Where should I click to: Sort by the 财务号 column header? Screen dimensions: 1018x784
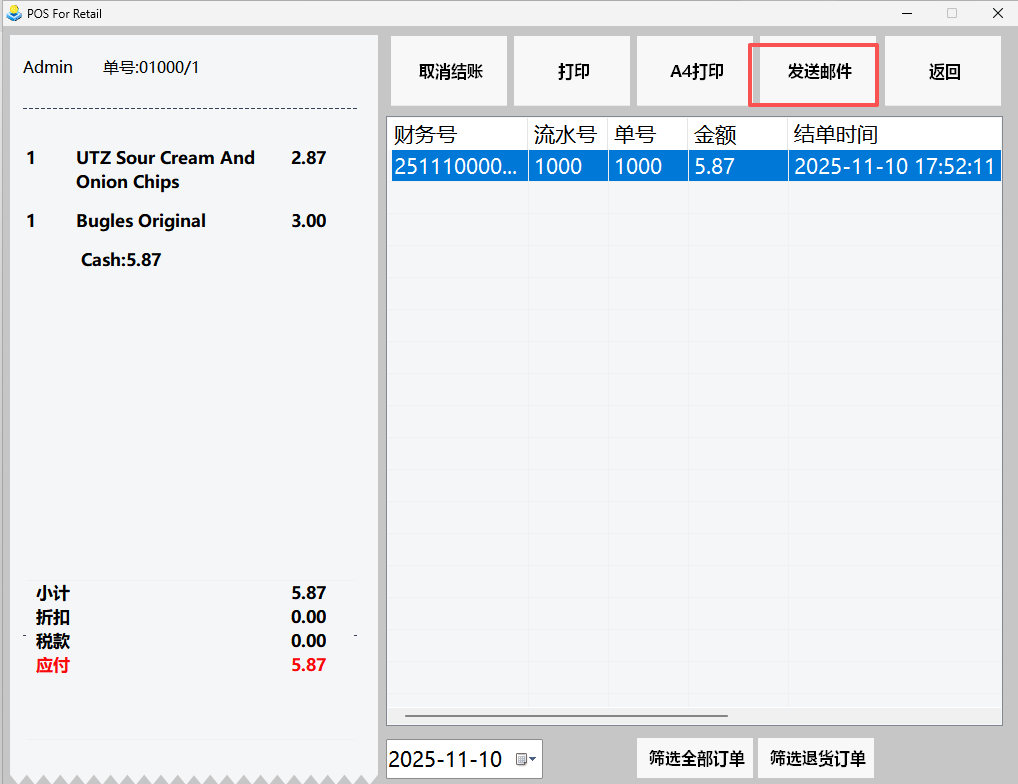pyautogui.click(x=457, y=134)
